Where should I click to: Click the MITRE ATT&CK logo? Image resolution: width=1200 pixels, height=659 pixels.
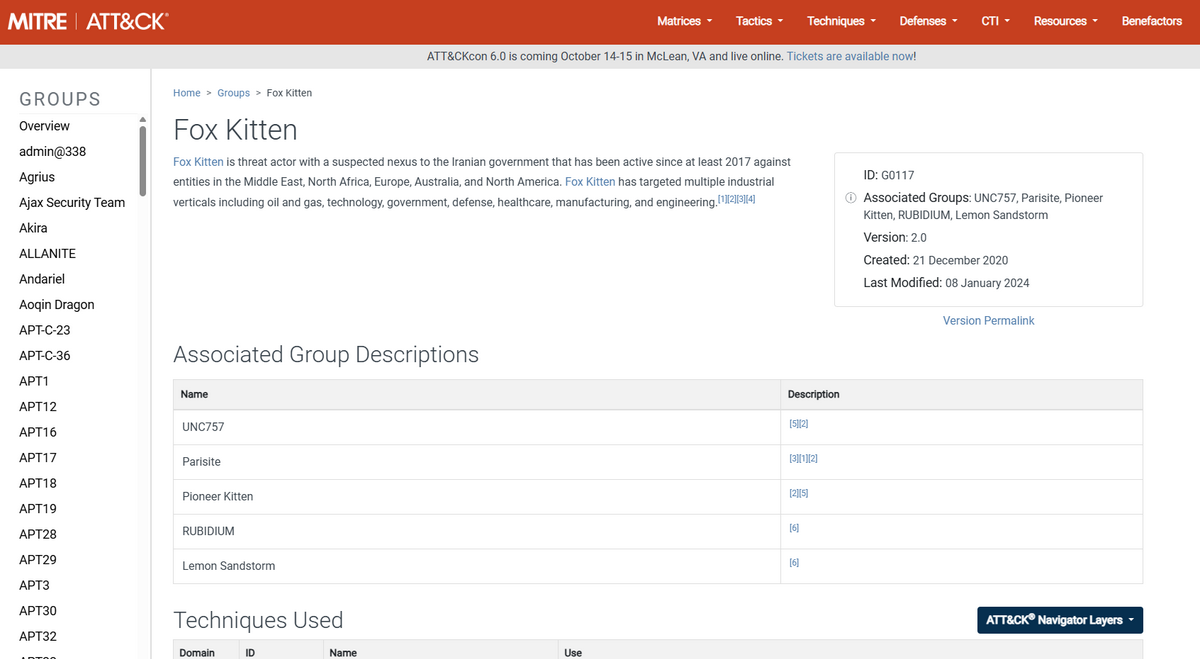tap(88, 21)
